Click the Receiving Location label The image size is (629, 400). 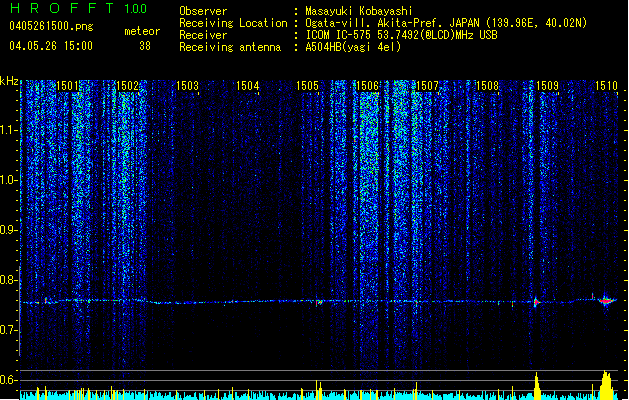(233, 23)
